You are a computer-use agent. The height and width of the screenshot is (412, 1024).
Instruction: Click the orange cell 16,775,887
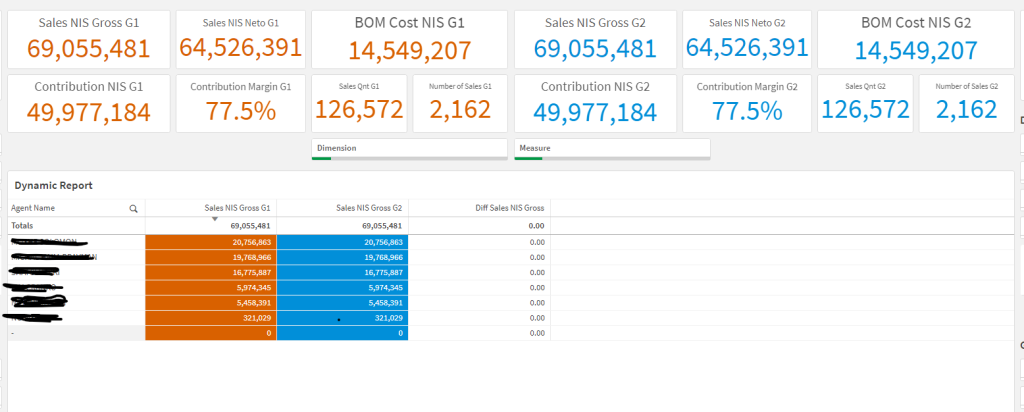tap(211, 272)
